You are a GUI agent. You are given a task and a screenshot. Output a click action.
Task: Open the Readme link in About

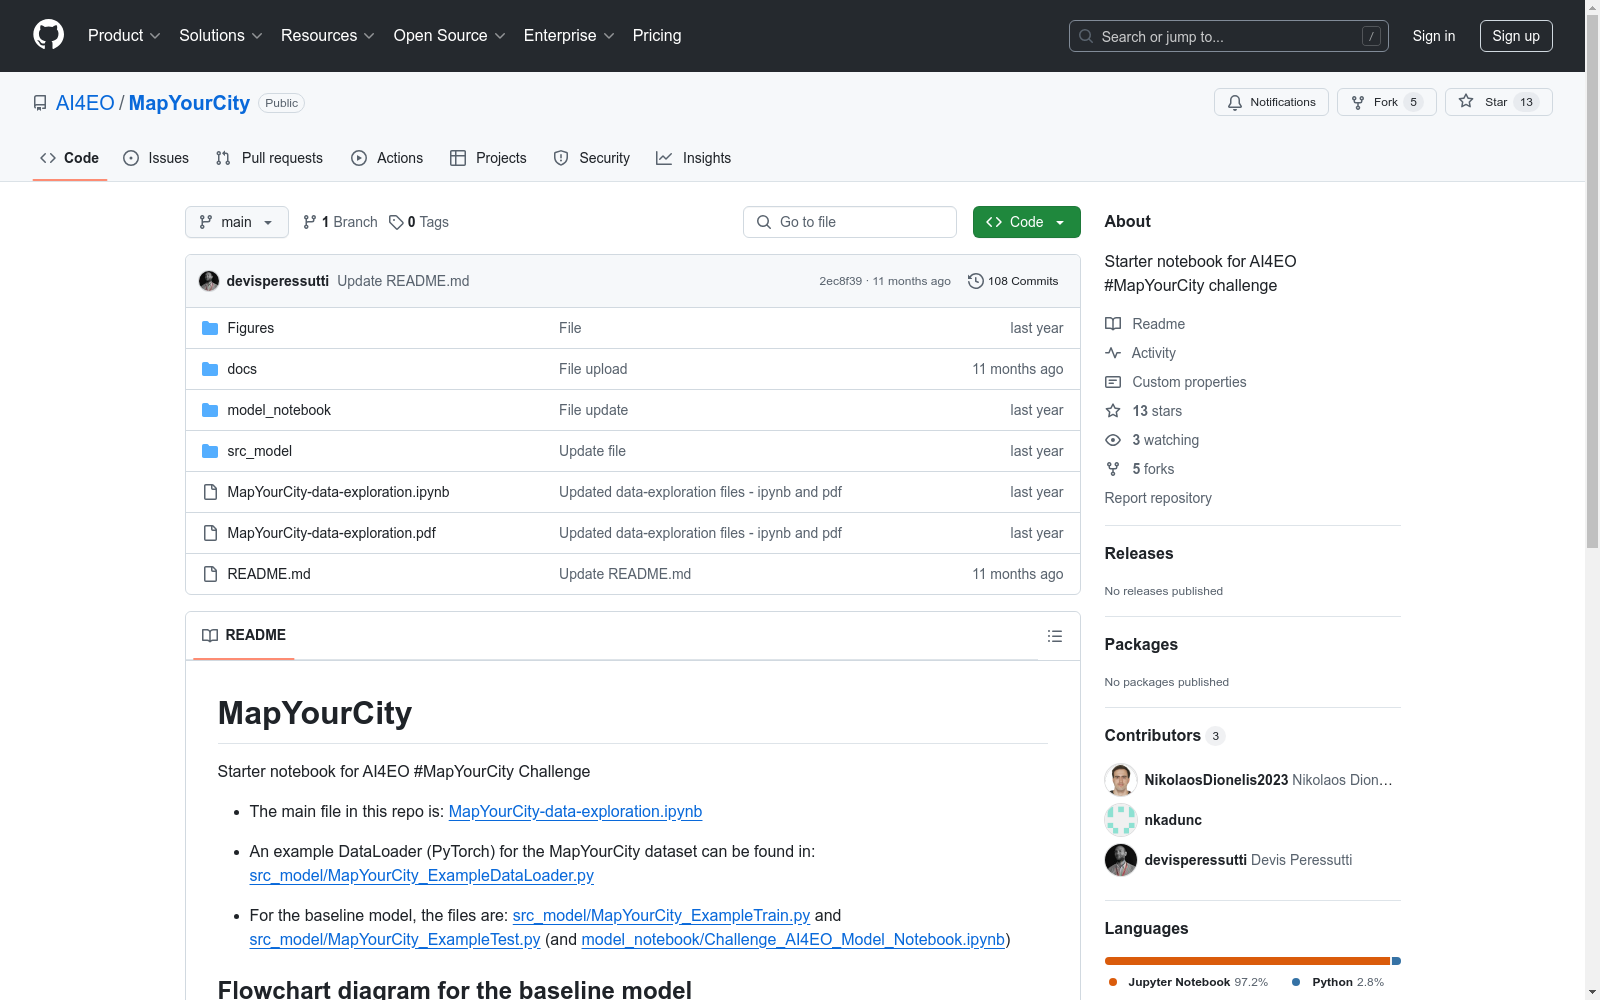tap(1145, 324)
